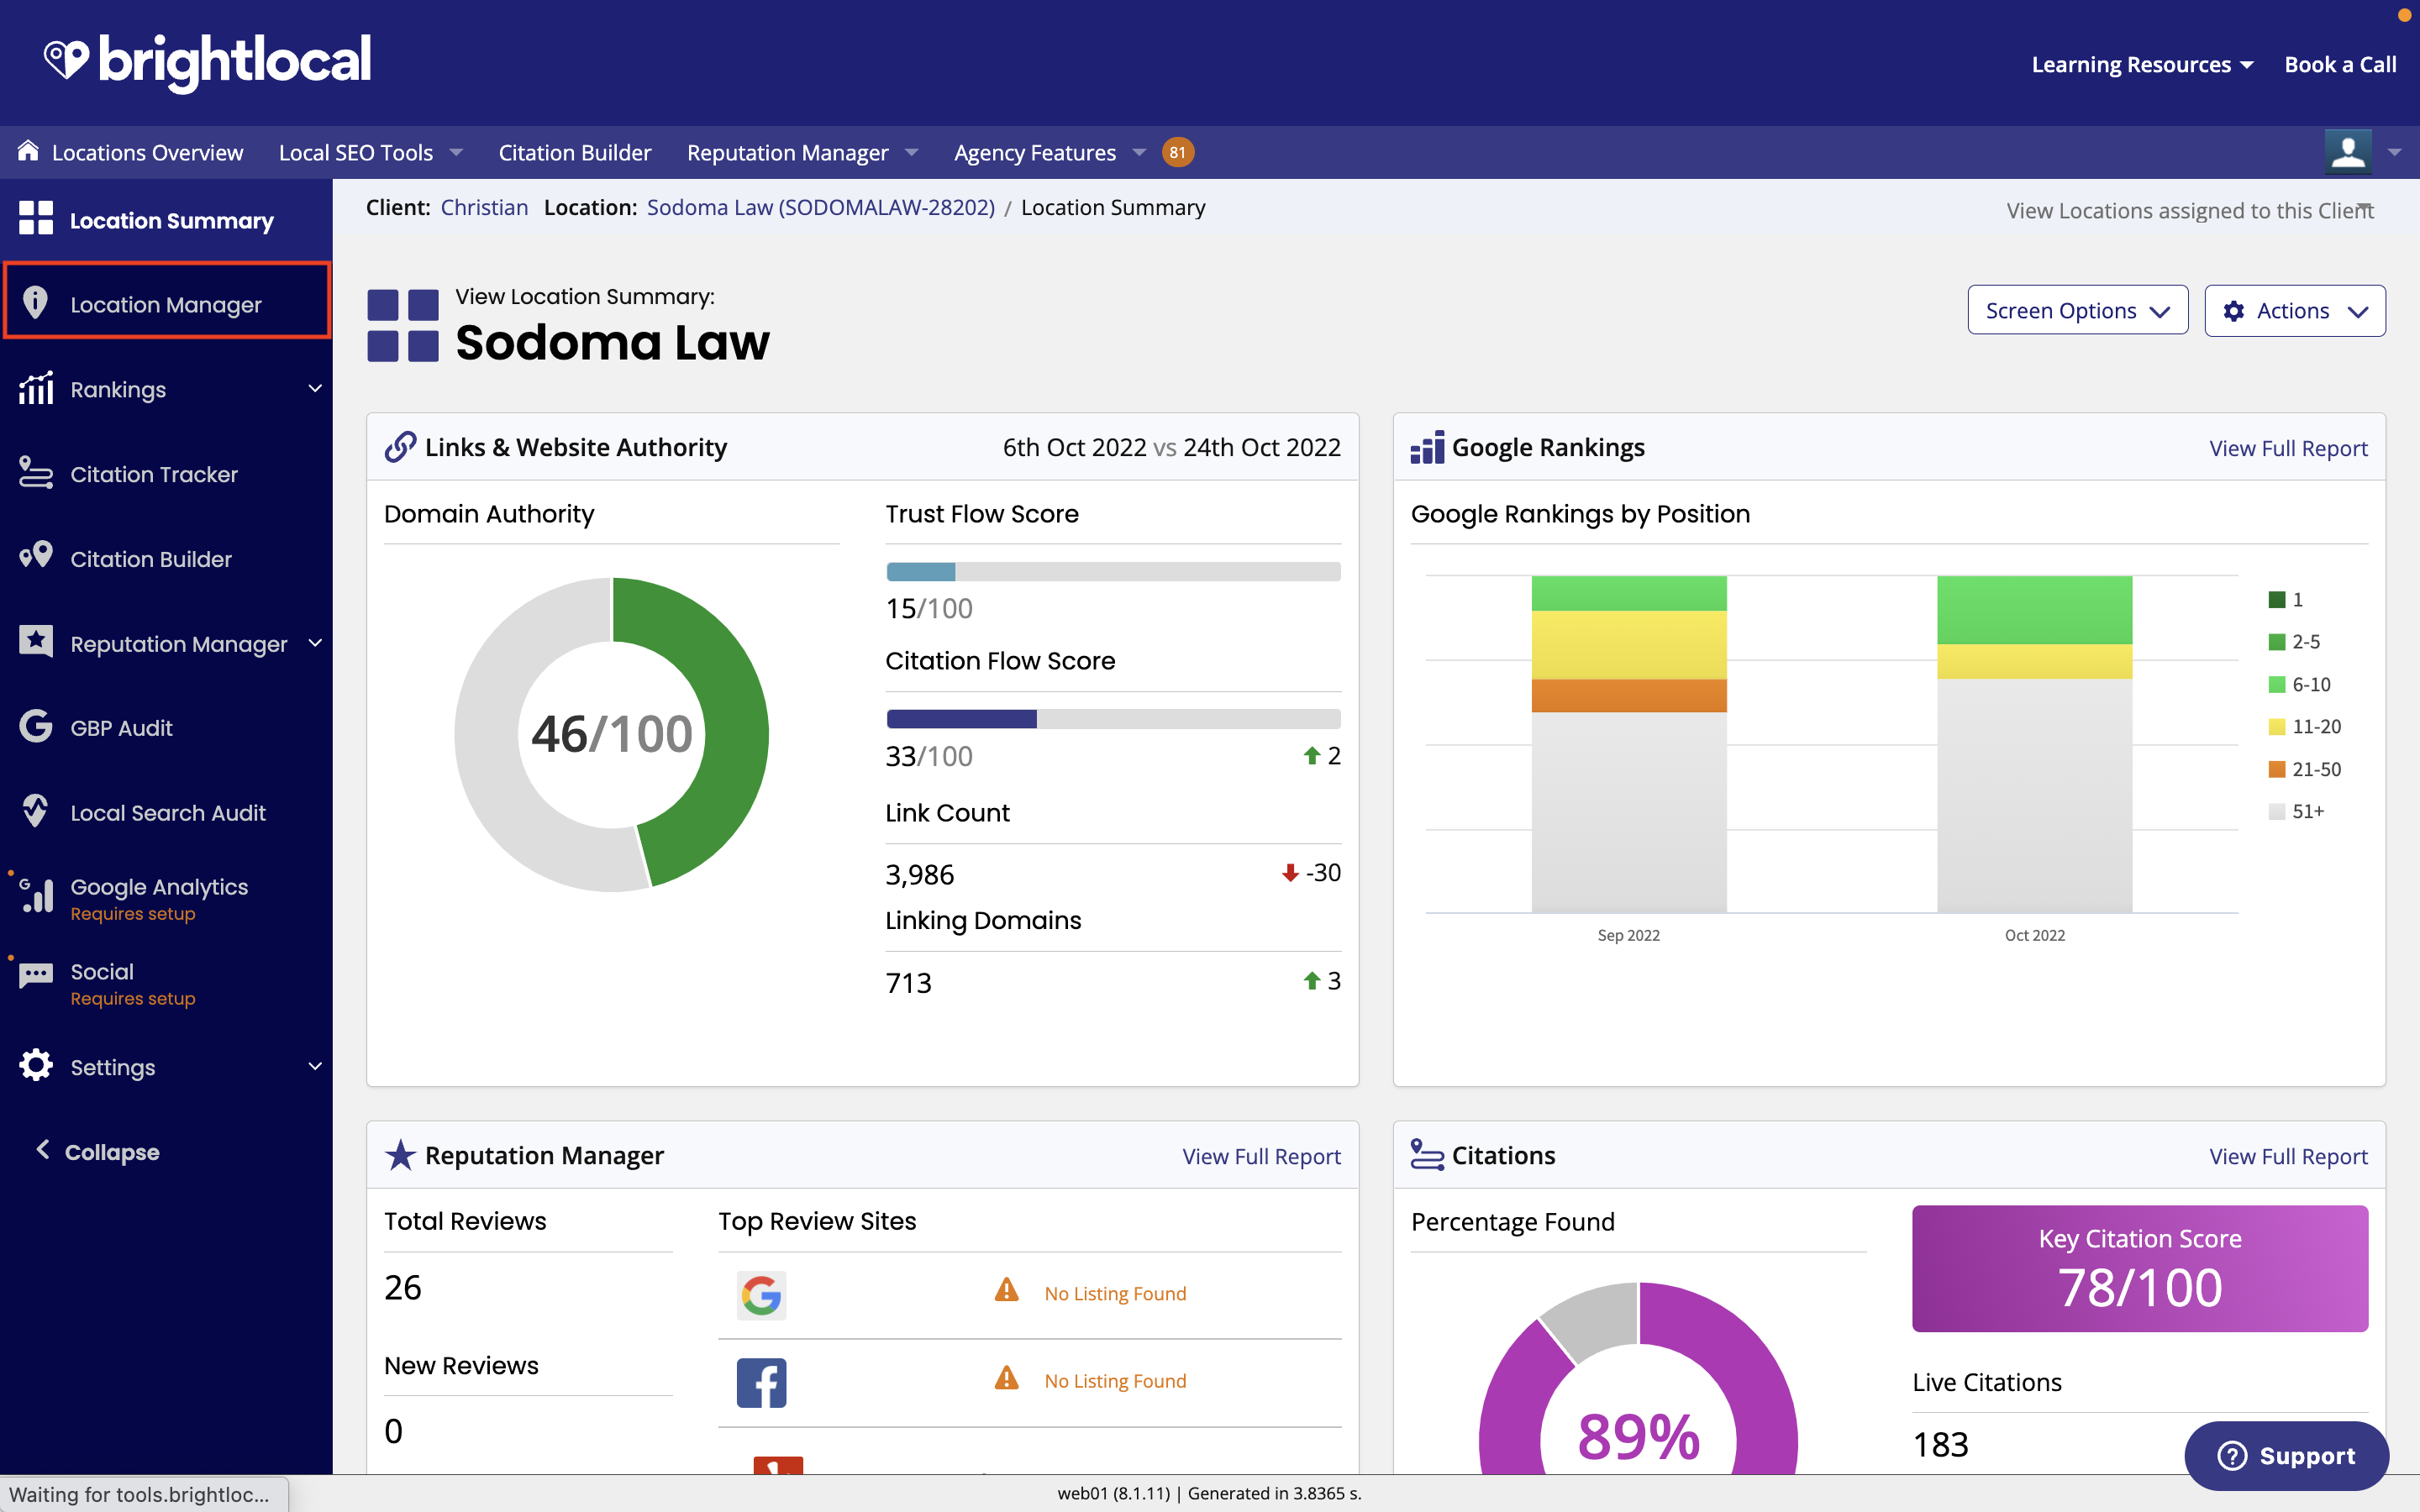View Full Report for Google Rankings

click(2288, 448)
